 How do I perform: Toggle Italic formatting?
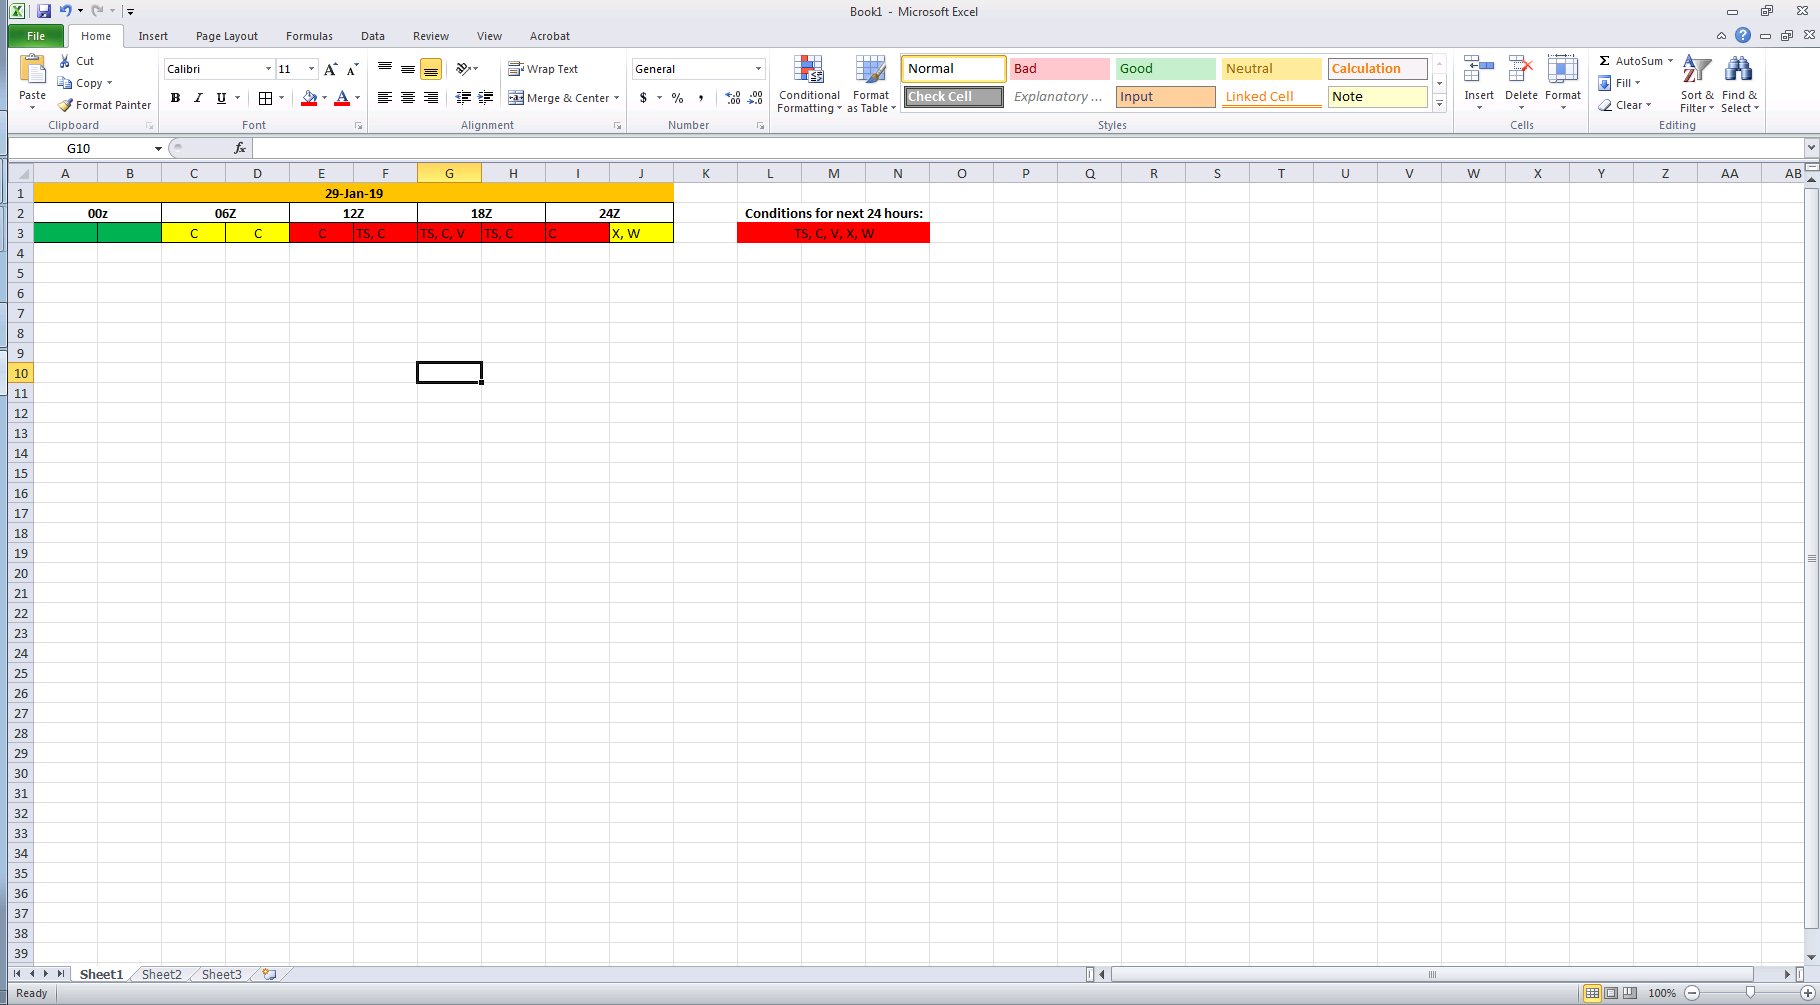point(198,98)
